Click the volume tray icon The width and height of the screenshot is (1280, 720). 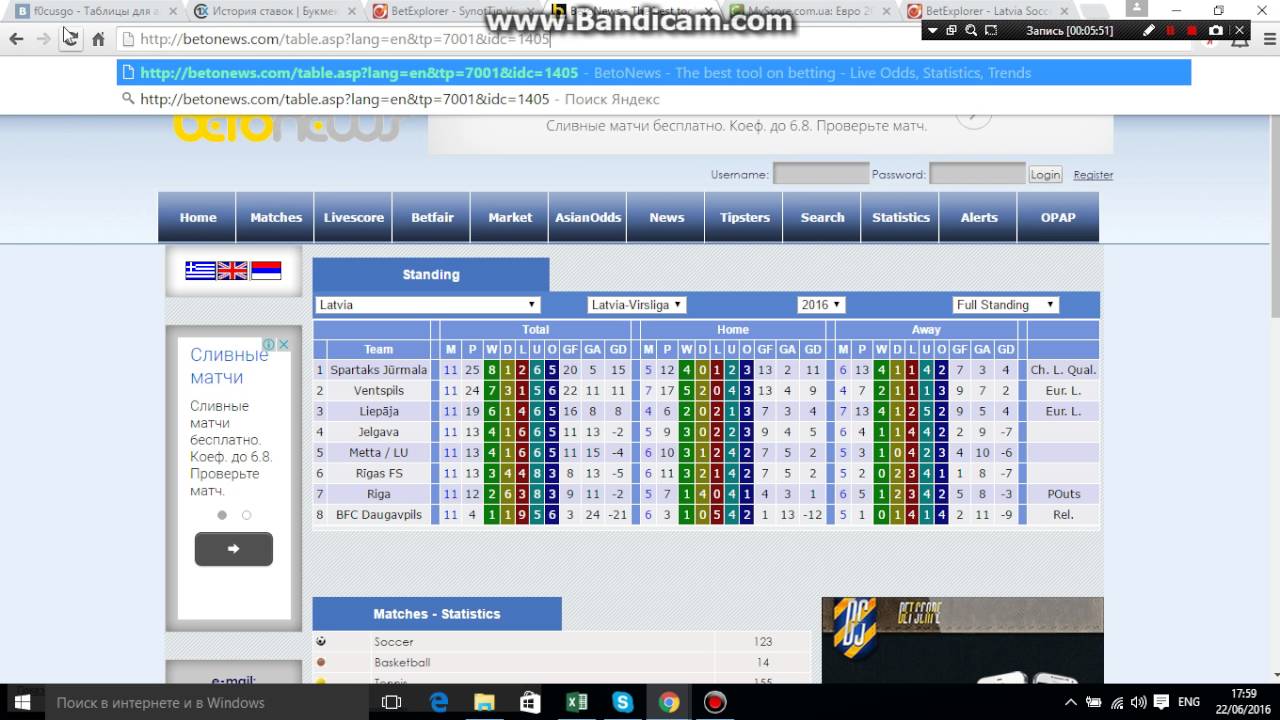pyautogui.click(x=1139, y=702)
